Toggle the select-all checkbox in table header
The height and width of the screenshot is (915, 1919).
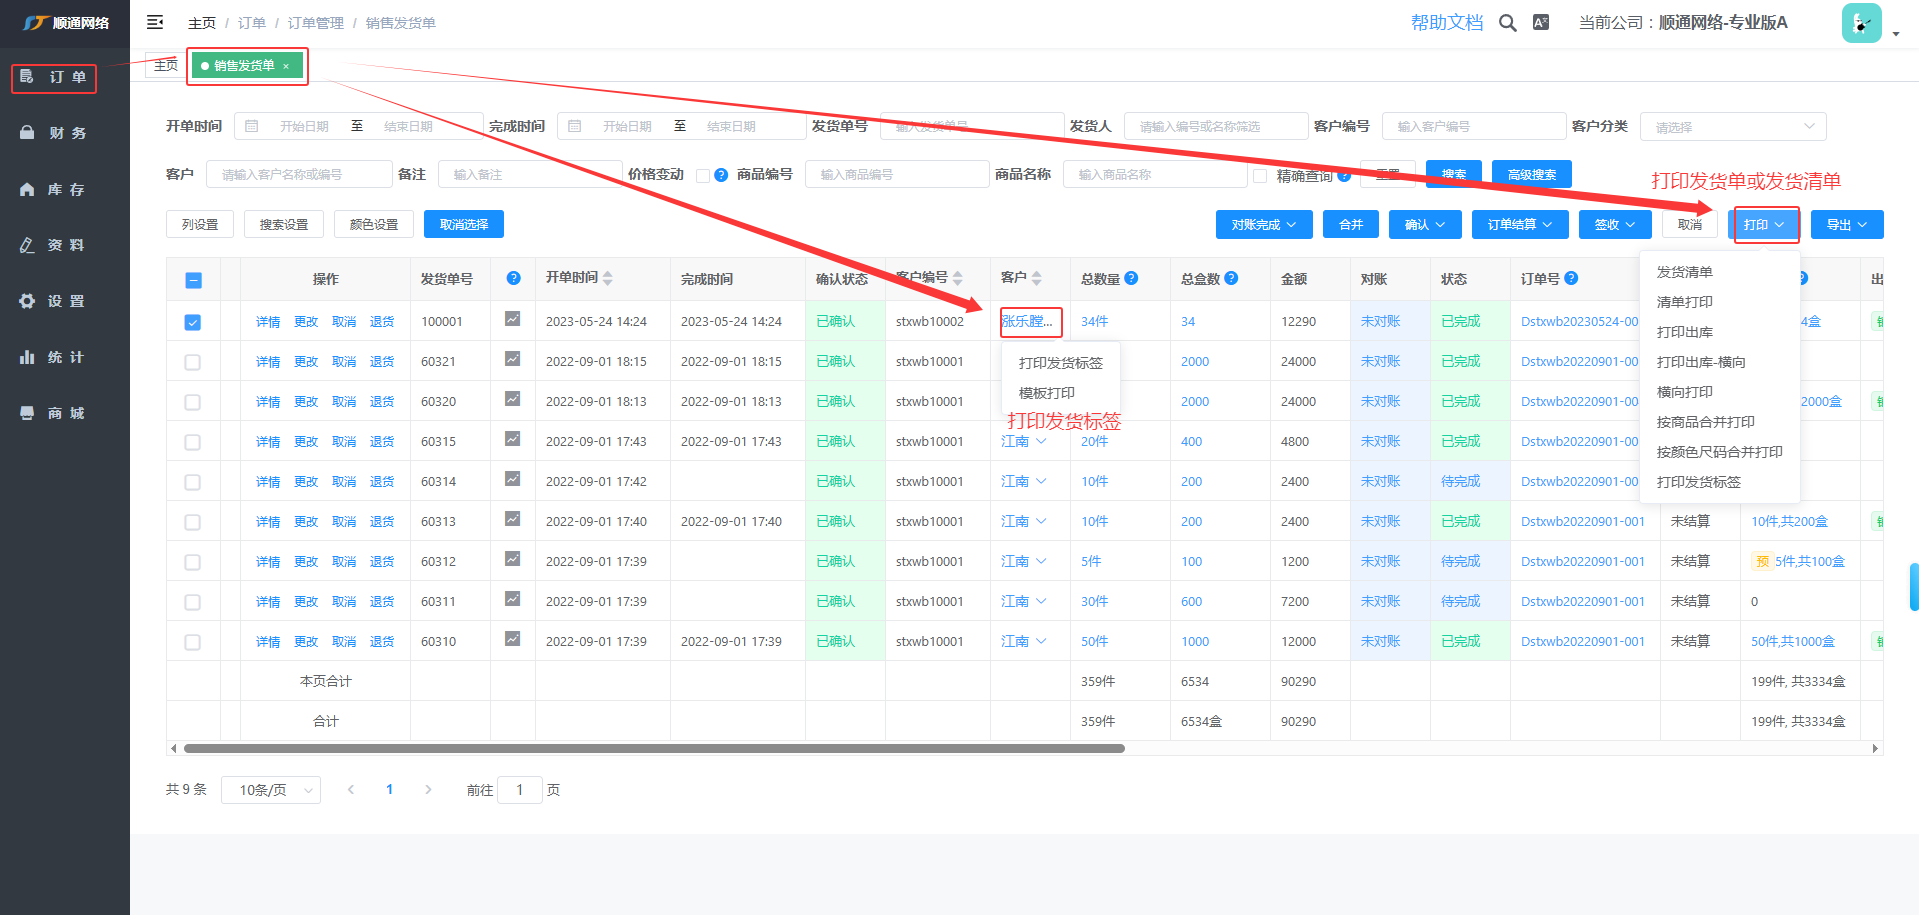193,280
